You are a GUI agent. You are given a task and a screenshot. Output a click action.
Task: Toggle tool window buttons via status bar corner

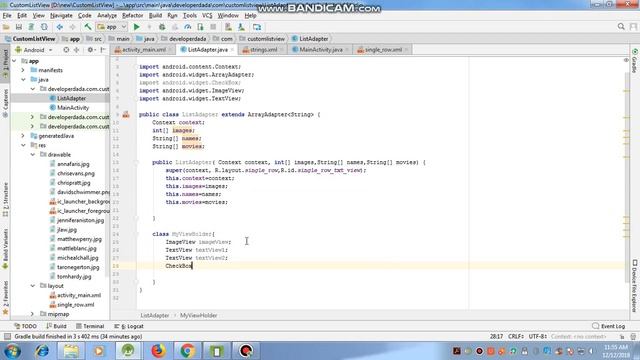(7, 337)
